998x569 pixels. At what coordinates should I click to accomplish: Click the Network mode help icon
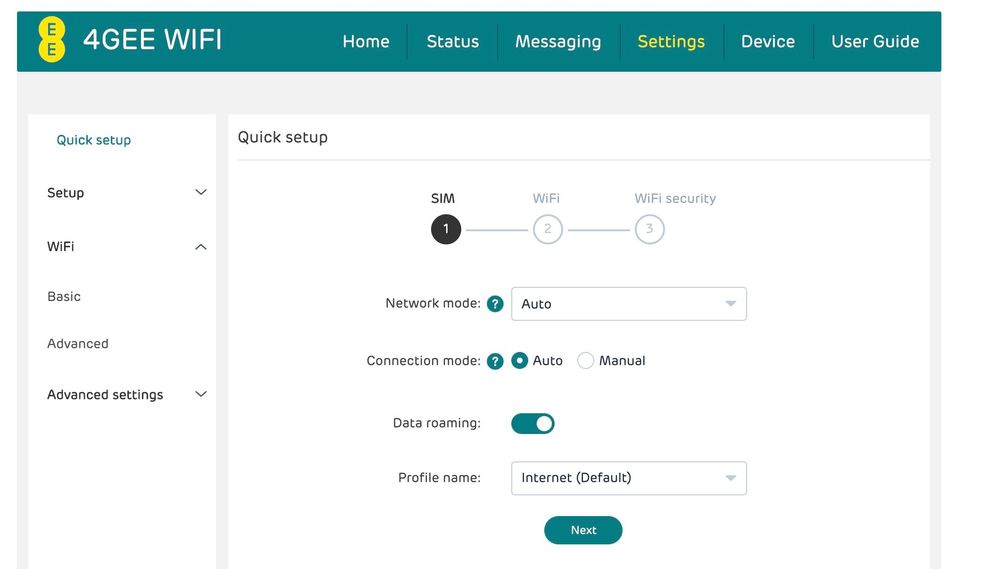coord(495,304)
